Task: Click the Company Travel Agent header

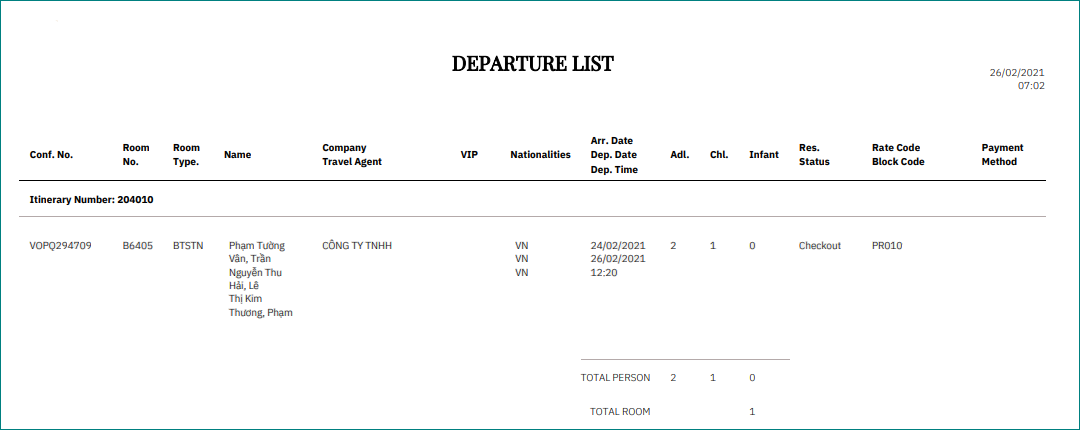Action: click(x=352, y=154)
